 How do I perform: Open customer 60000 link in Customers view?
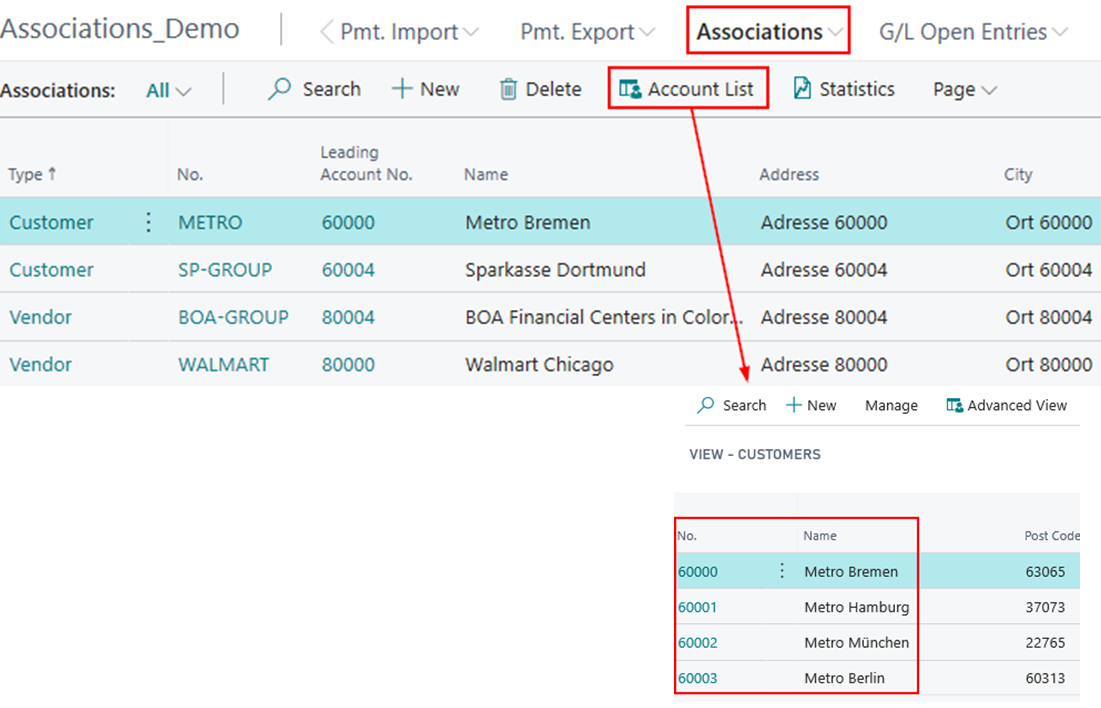[x=697, y=571]
